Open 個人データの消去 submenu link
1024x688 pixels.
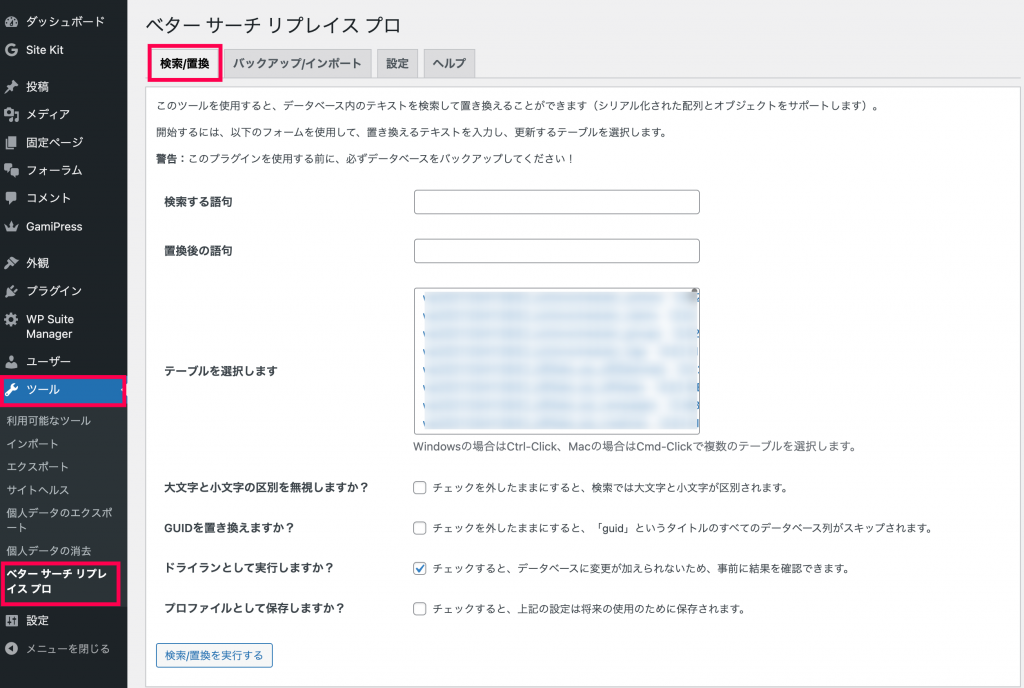pyautogui.click(x=48, y=551)
